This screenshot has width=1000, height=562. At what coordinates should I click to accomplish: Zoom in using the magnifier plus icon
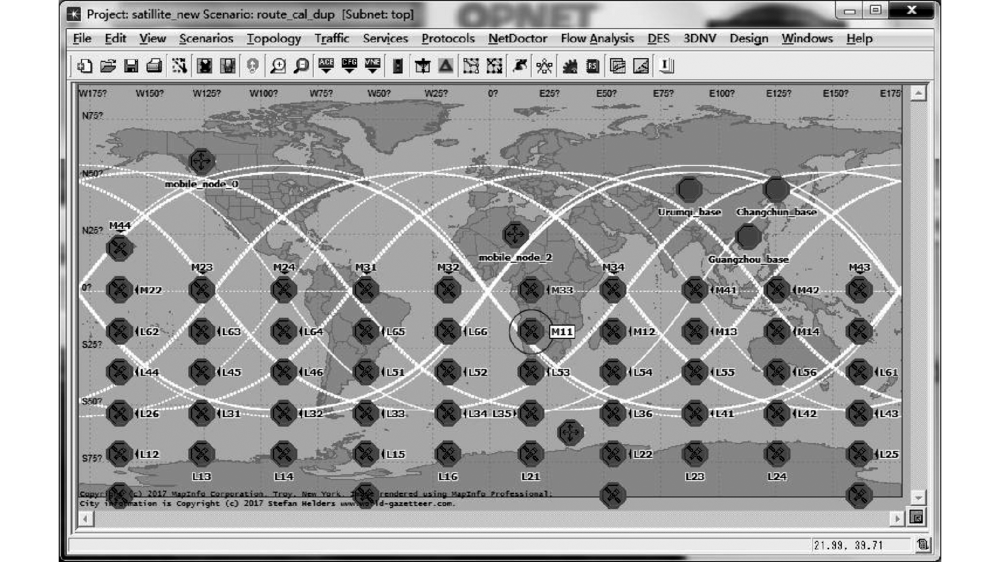(x=277, y=67)
